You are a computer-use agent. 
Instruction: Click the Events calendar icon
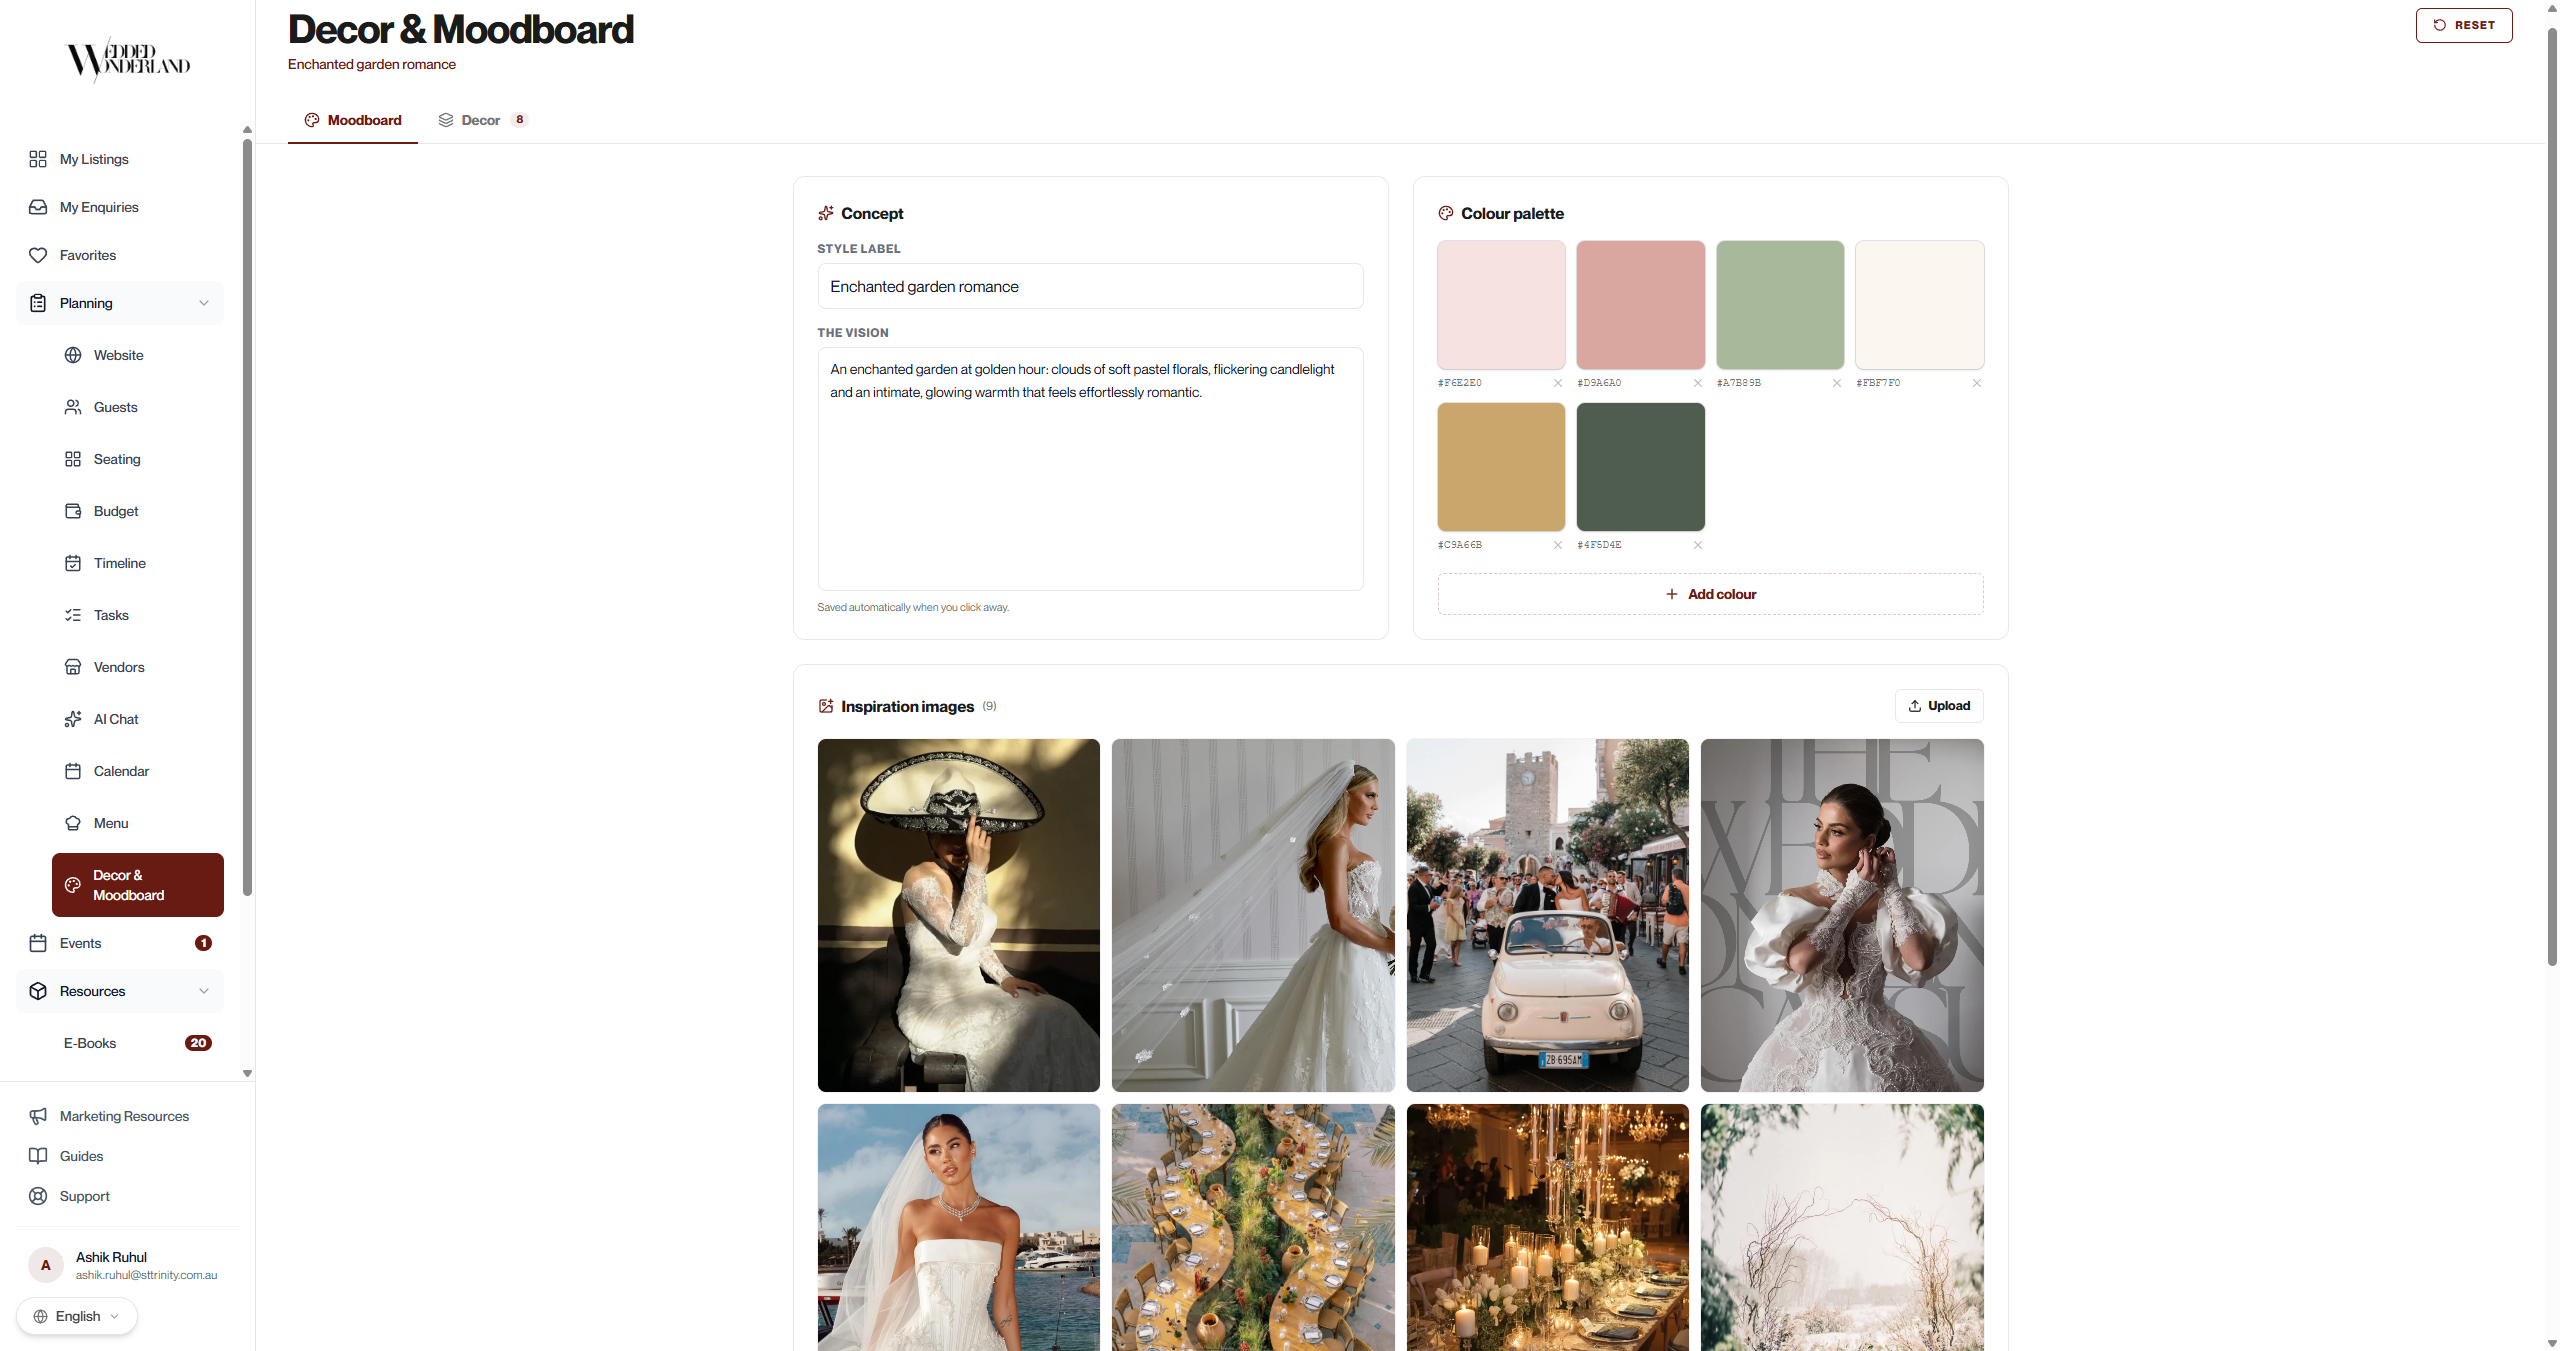coord(38,943)
